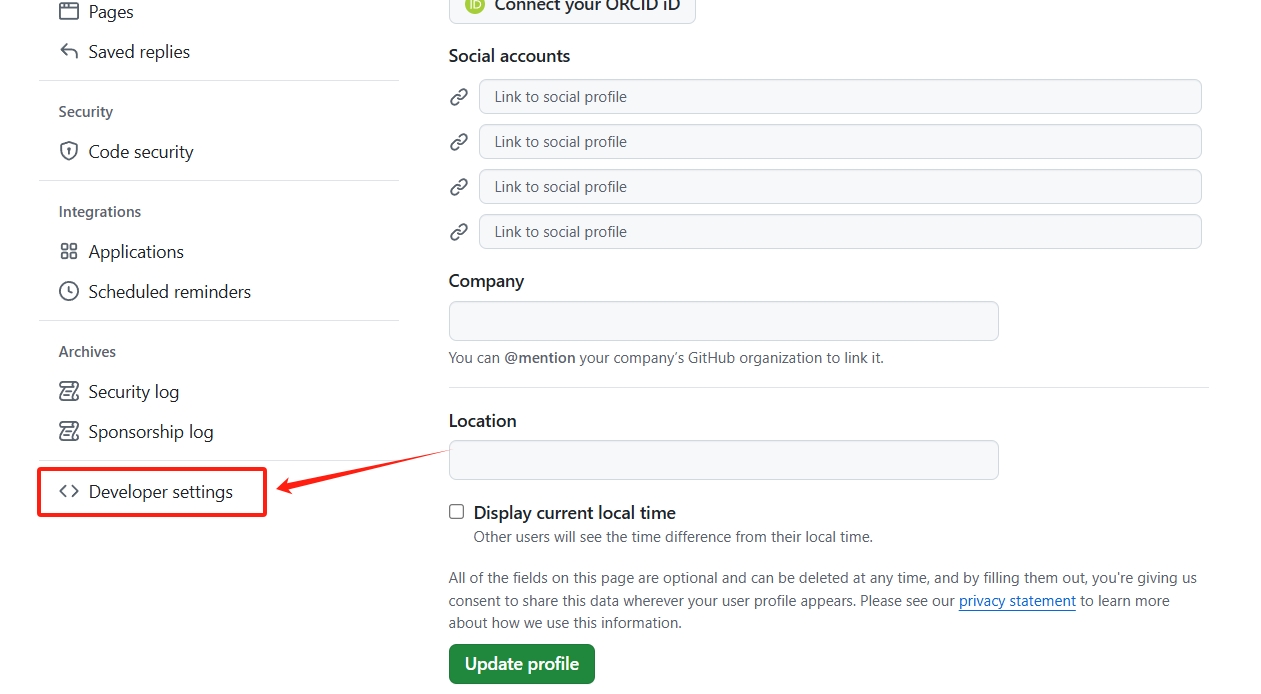Enable Display current local time checkbox
Image resolution: width=1261 pixels, height=694 pixels.
457,512
